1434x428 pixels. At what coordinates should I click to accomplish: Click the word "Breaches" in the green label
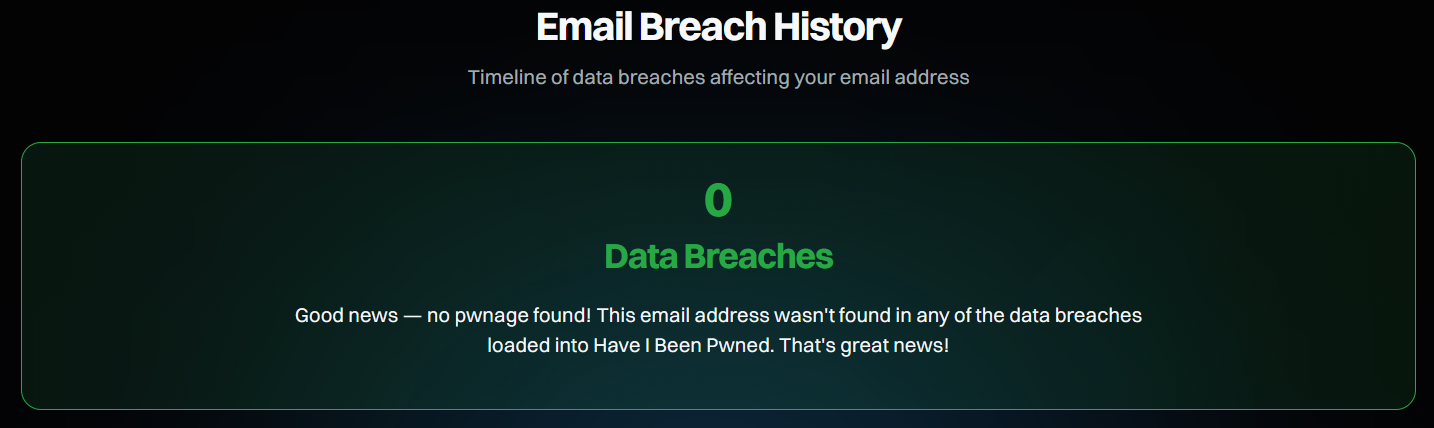point(758,257)
